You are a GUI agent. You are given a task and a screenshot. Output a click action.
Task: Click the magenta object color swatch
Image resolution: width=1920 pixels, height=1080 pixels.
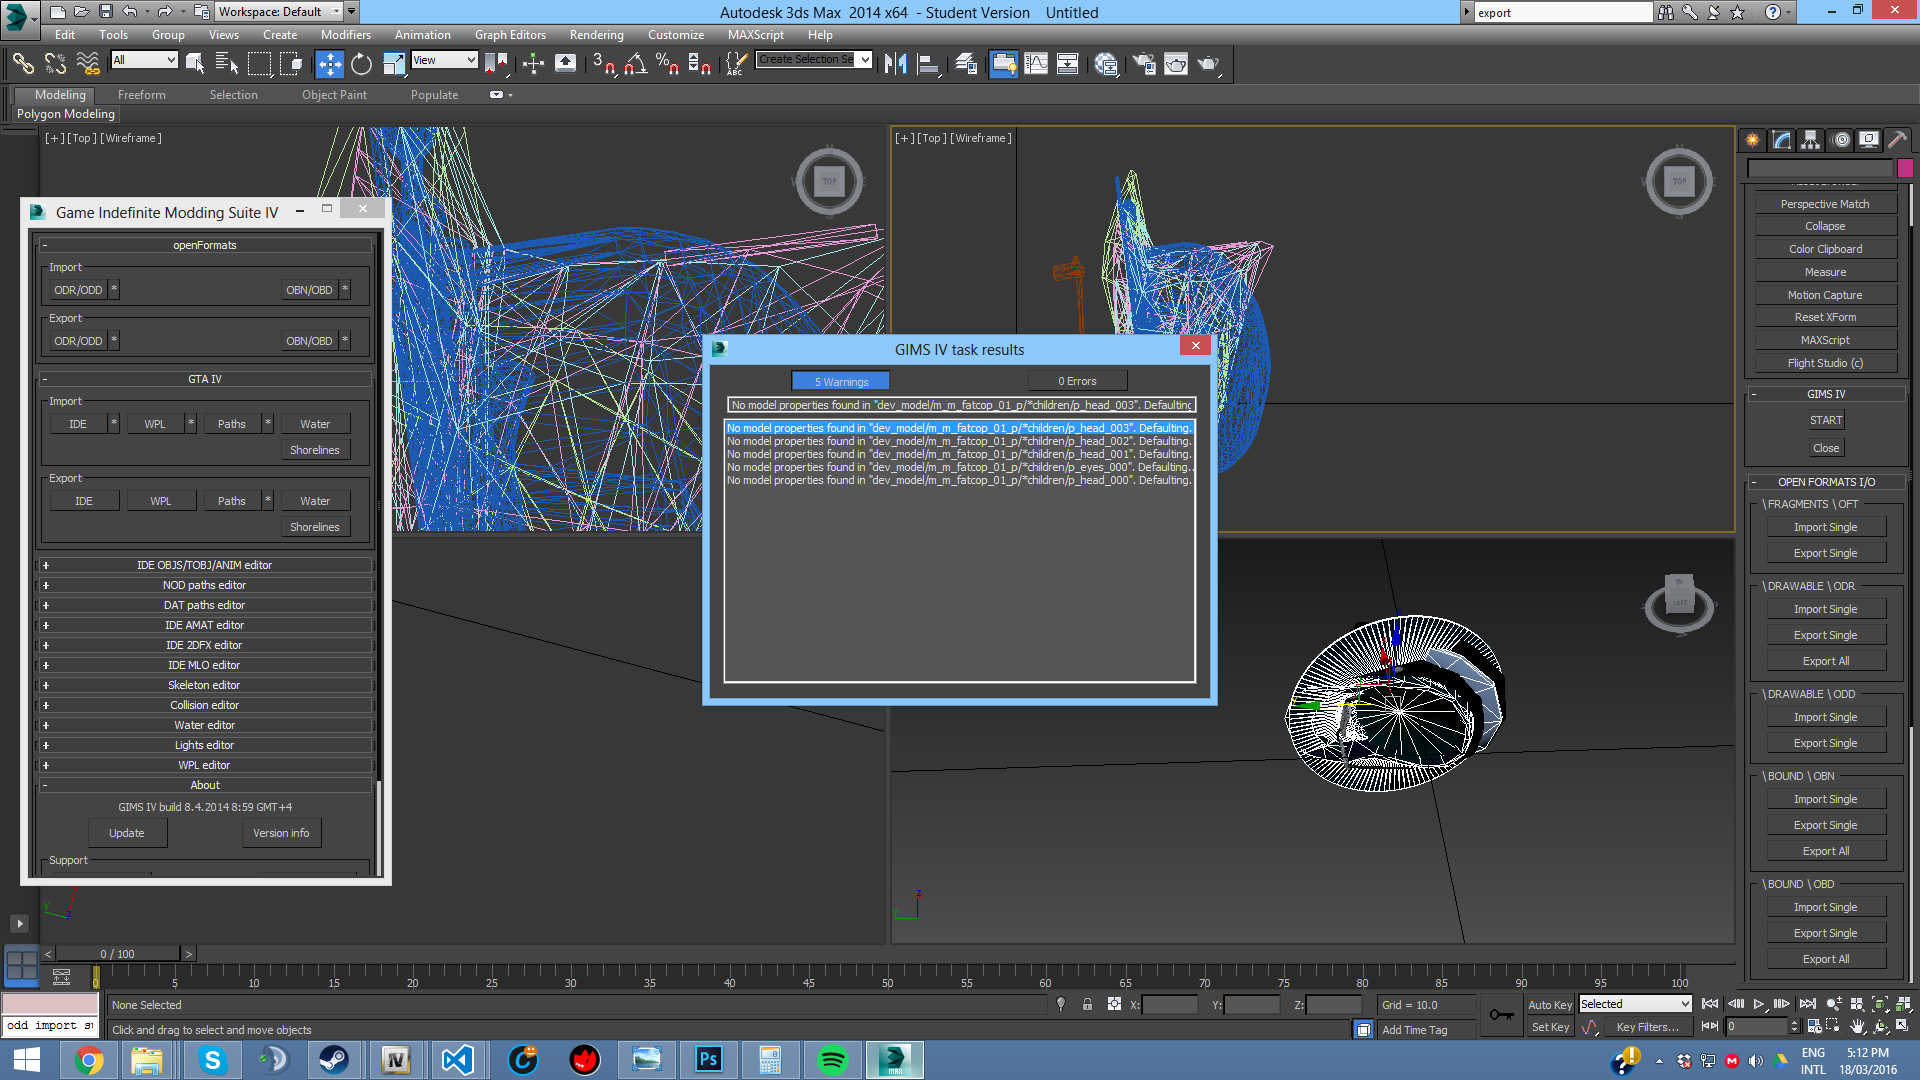click(x=1905, y=168)
